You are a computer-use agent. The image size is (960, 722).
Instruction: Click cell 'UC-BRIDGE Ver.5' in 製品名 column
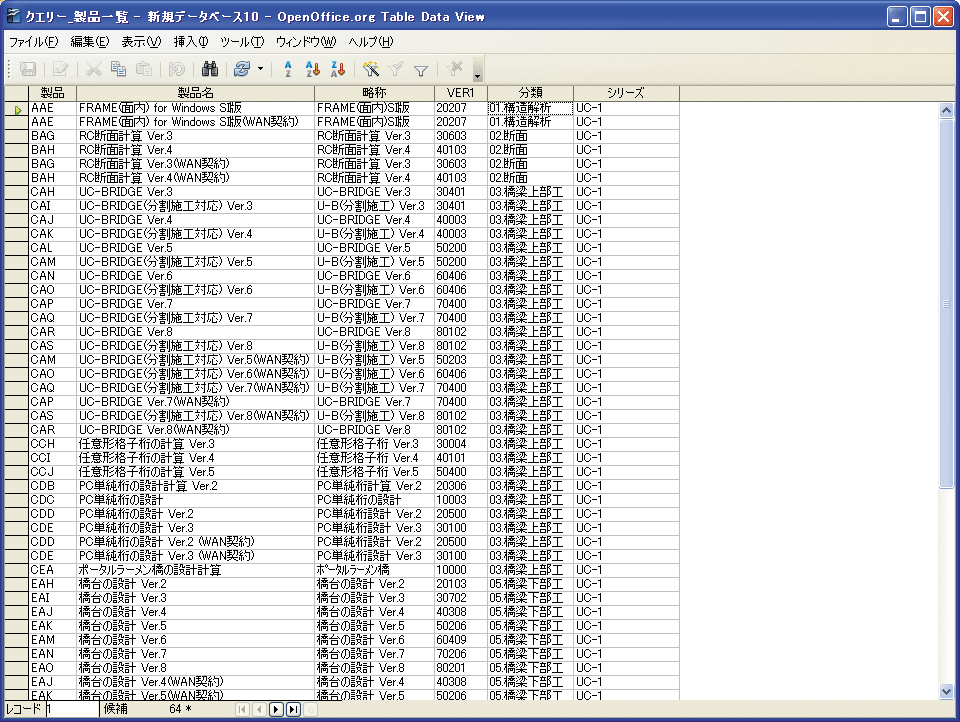pos(195,248)
